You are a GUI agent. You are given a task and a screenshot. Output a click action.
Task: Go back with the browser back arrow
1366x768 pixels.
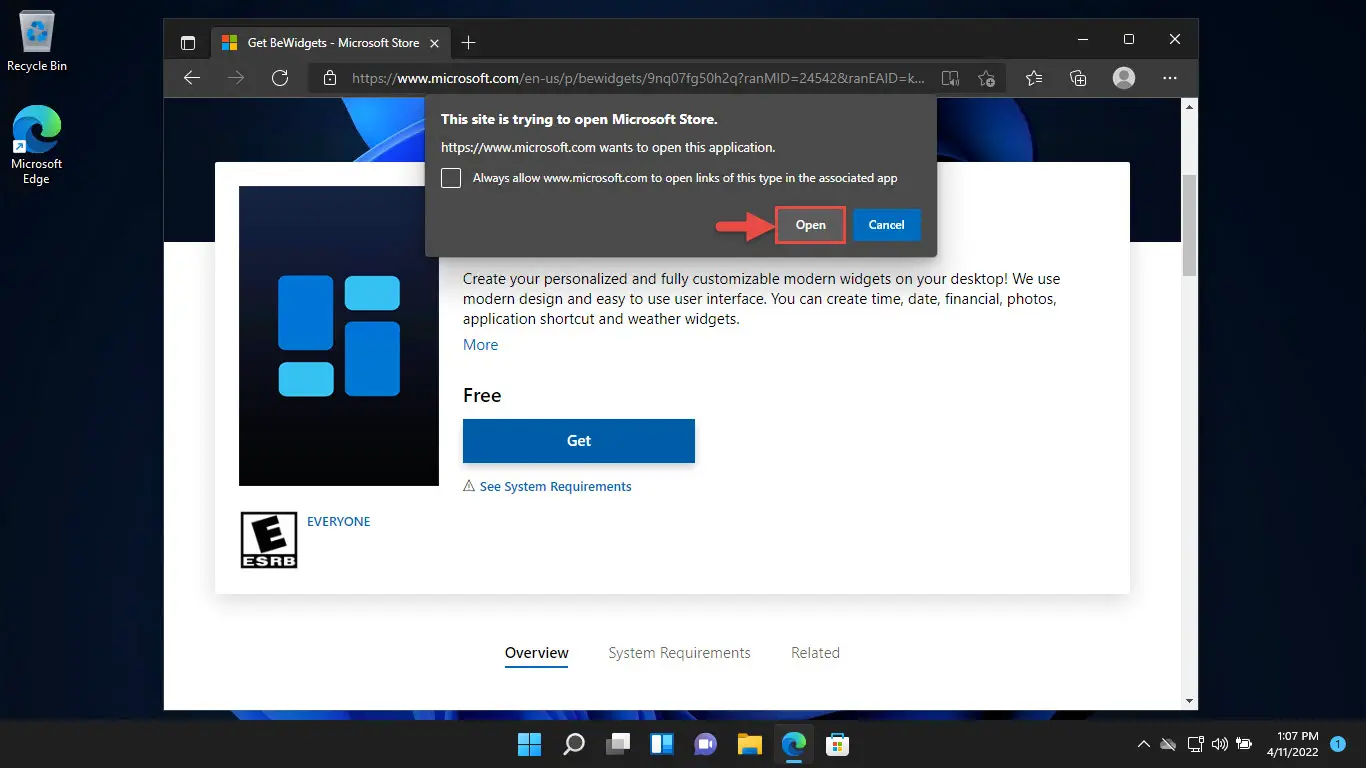click(192, 78)
